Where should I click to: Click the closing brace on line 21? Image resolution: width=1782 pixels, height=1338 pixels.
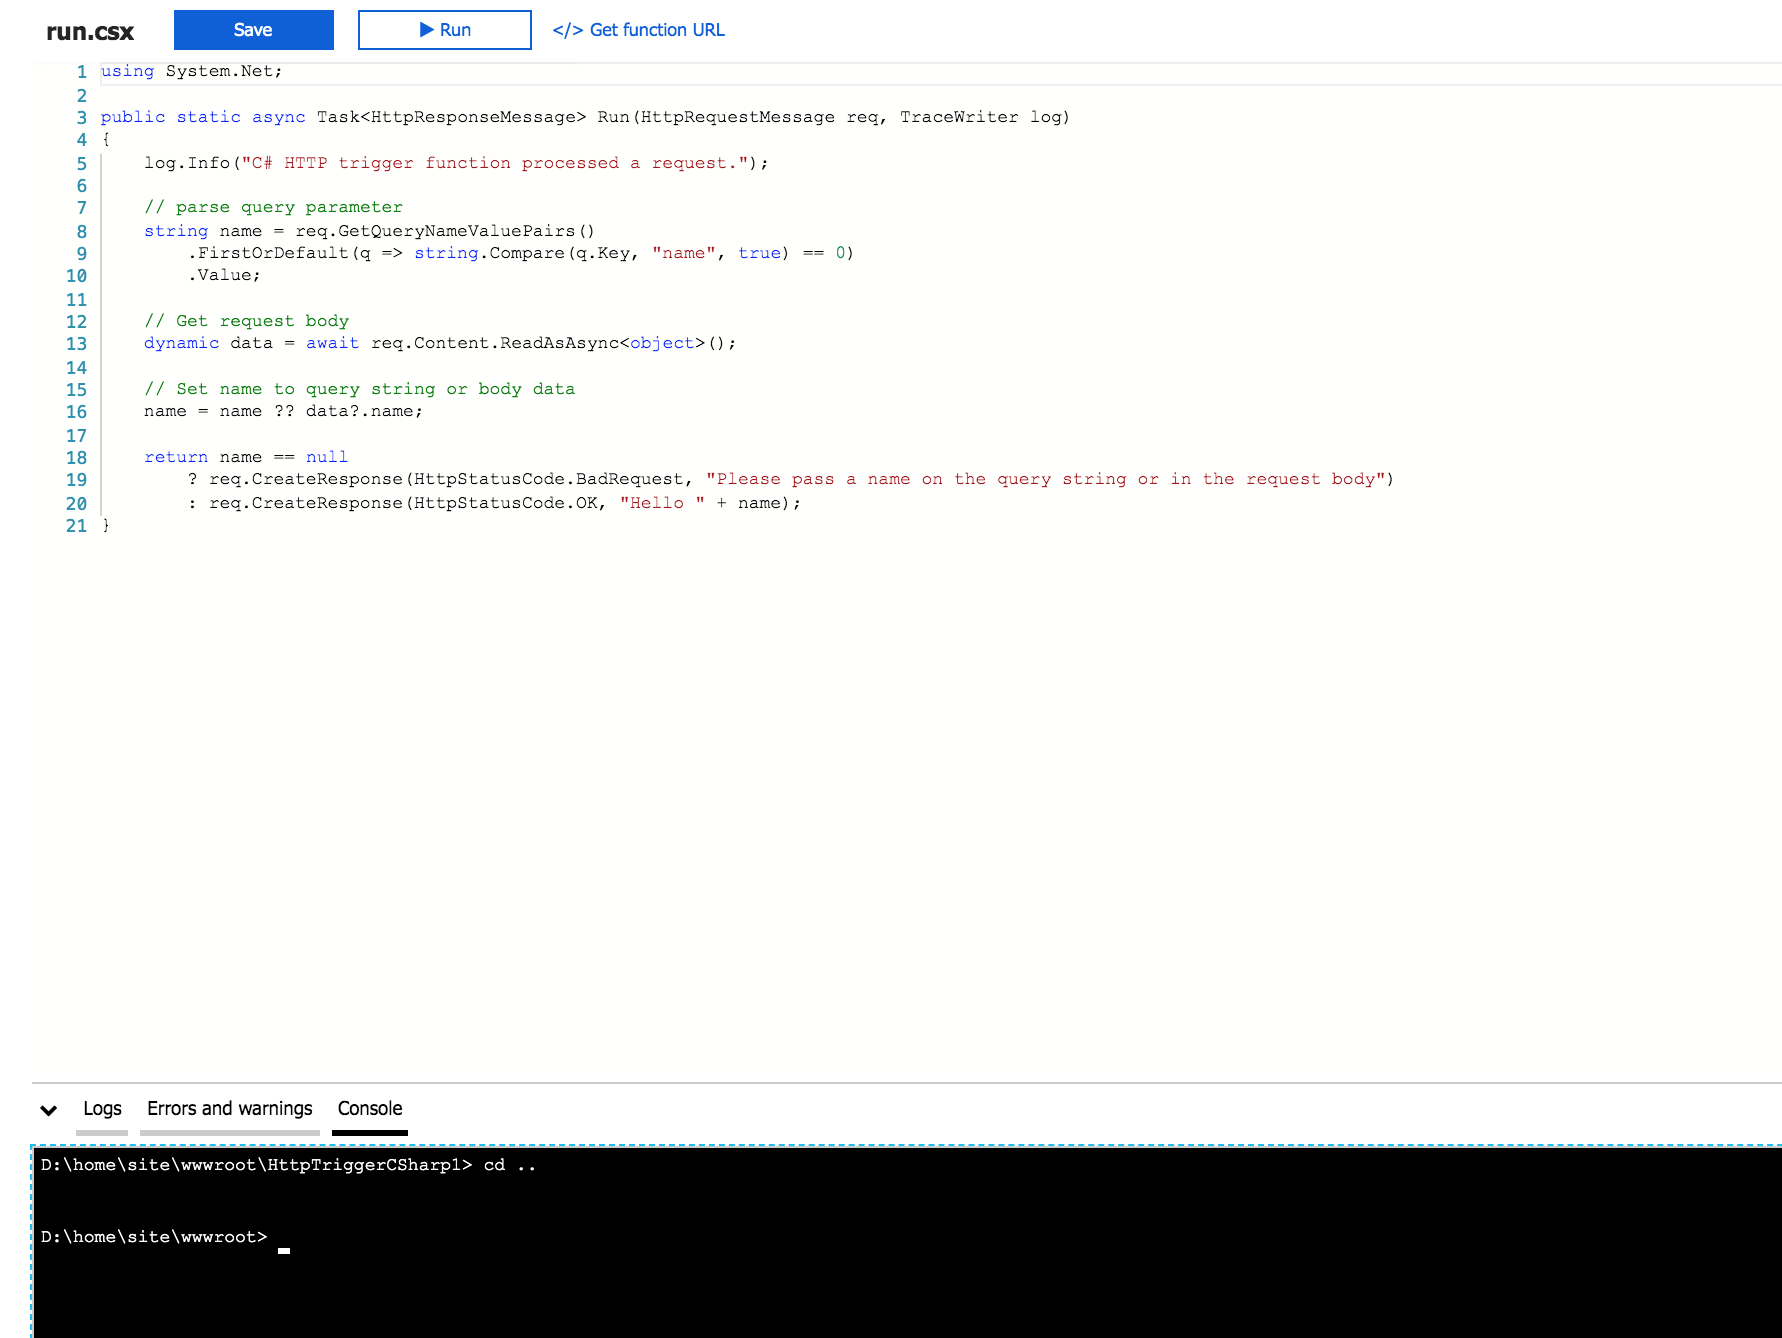coord(105,526)
